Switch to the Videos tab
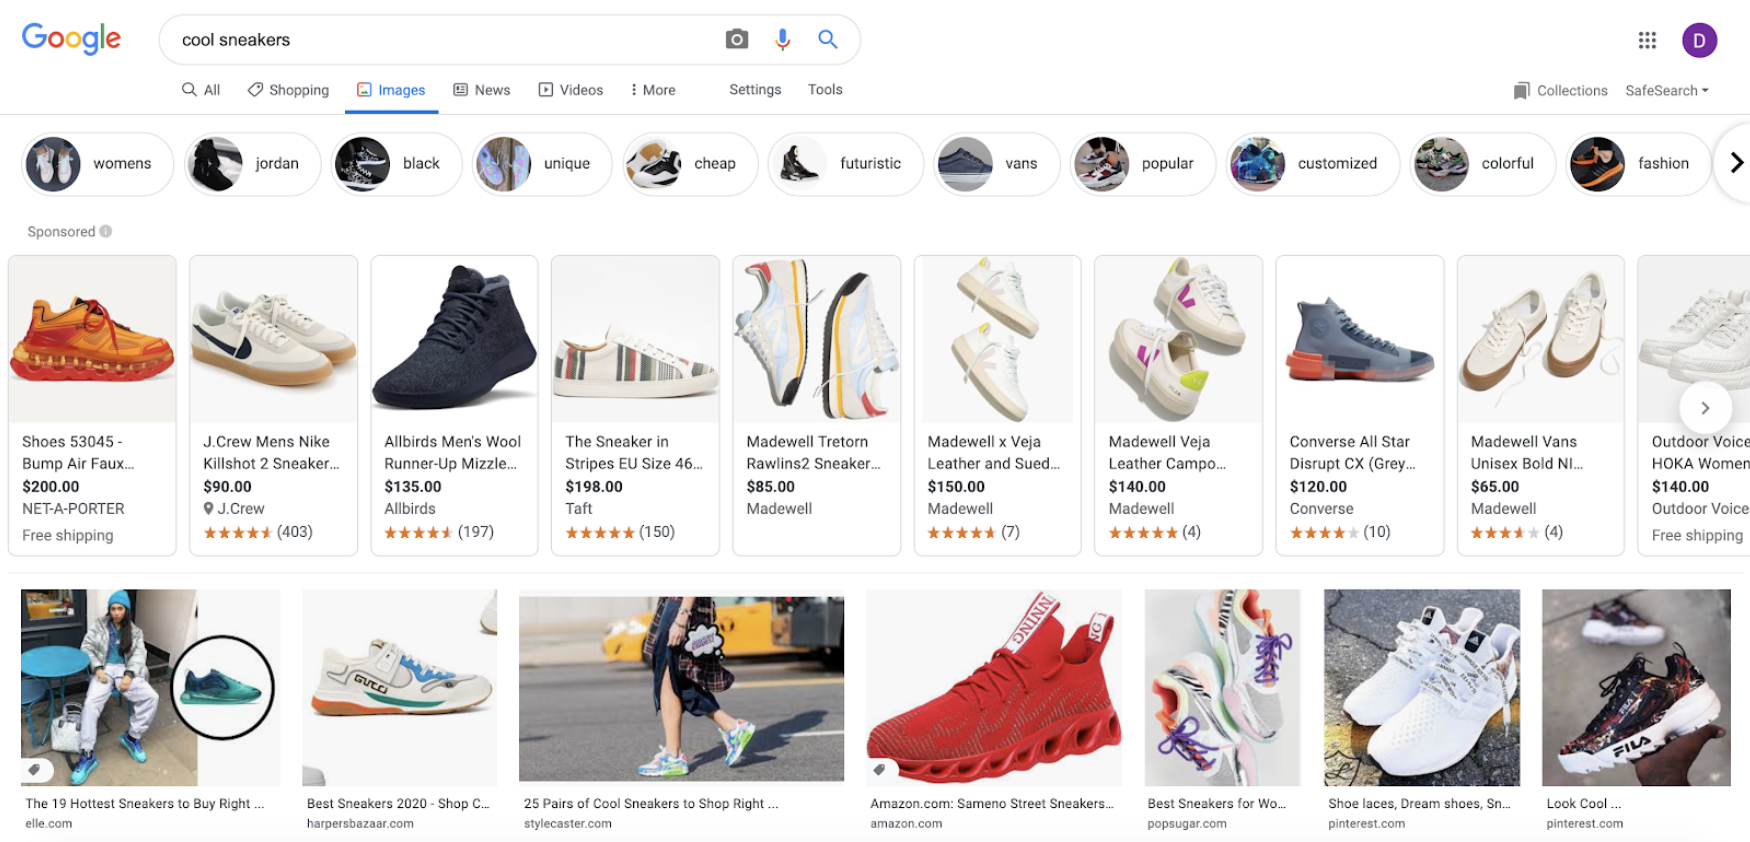The width and height of the screenshot is (1750, 842). click(x=571, y=90)
